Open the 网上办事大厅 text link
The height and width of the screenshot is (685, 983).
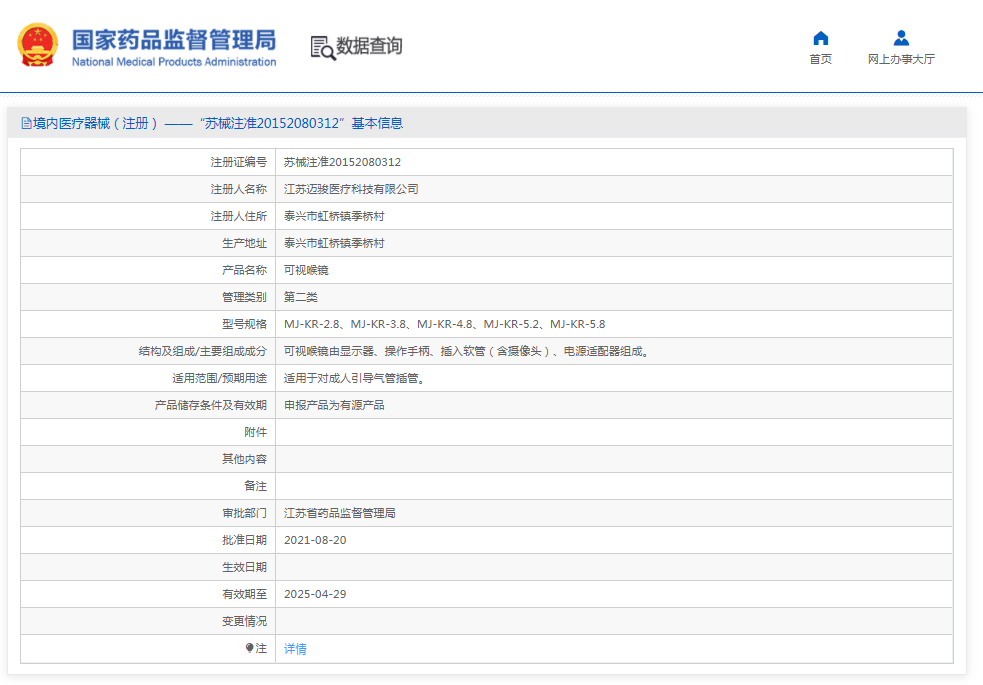(901, 60)
